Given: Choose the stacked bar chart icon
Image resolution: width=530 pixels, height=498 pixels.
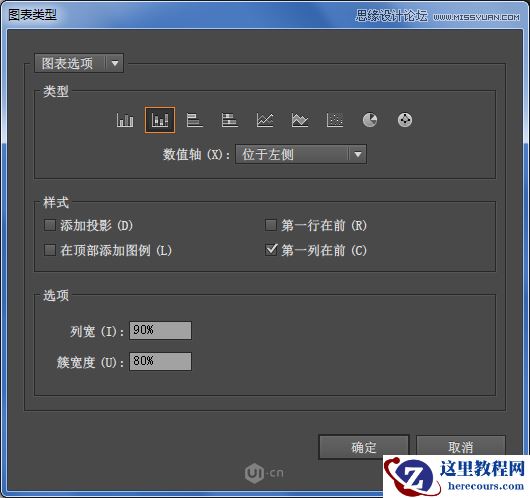Looking at the screenshot, I should tap(230, 120).
